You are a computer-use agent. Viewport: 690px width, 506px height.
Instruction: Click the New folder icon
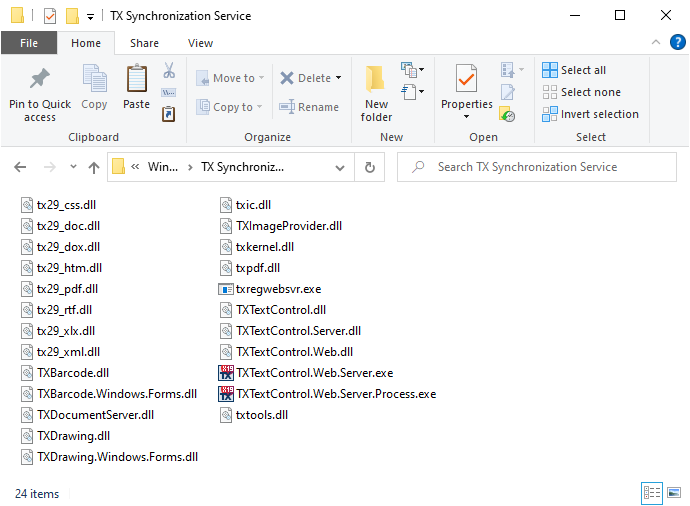(x=376, y=79)
